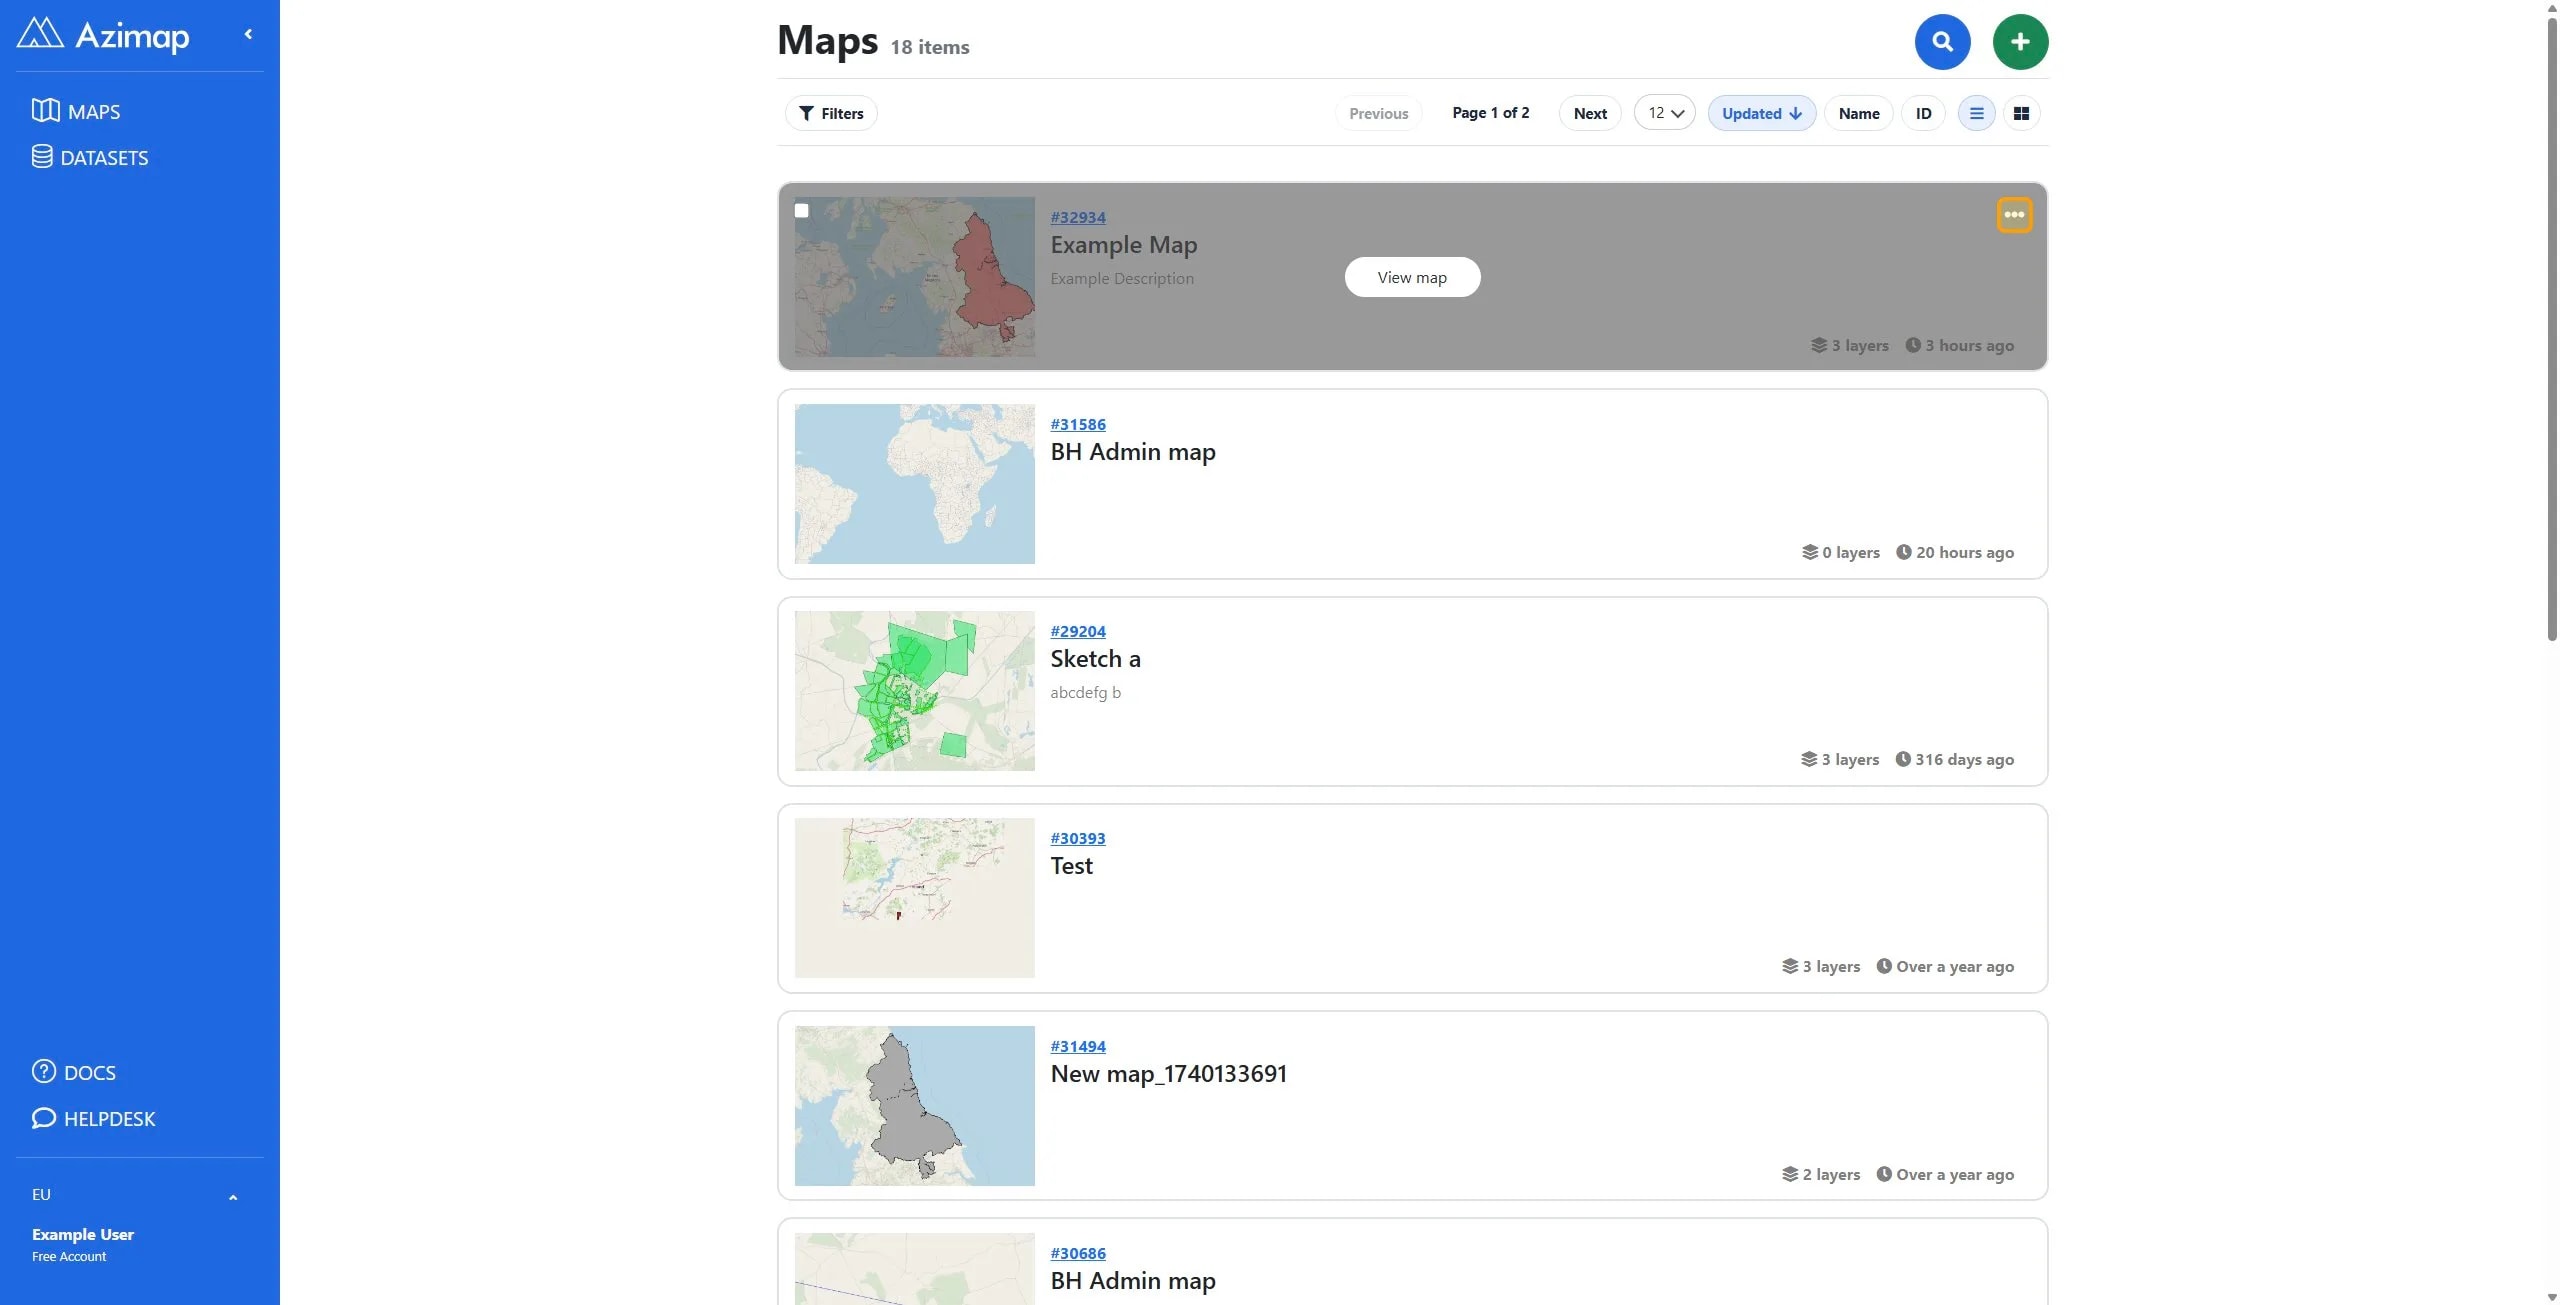
Task: Click 'Page 1 of 2' indicator
Action: point(1490,113)
